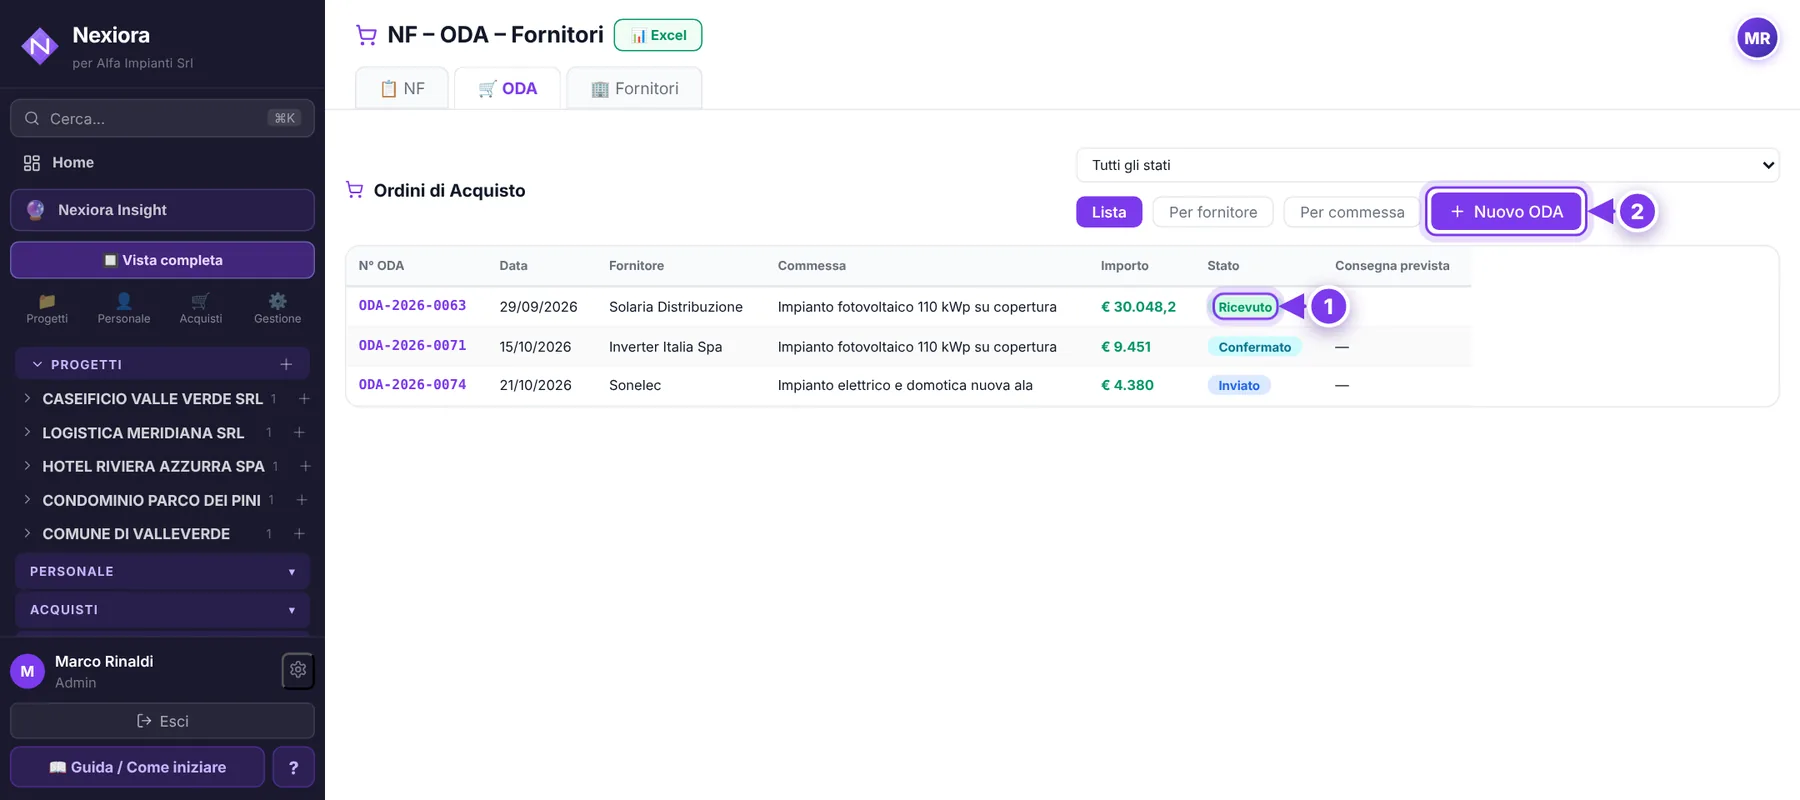Toggle Vista completa mode

pyautogui.click(x=162, y=260)
